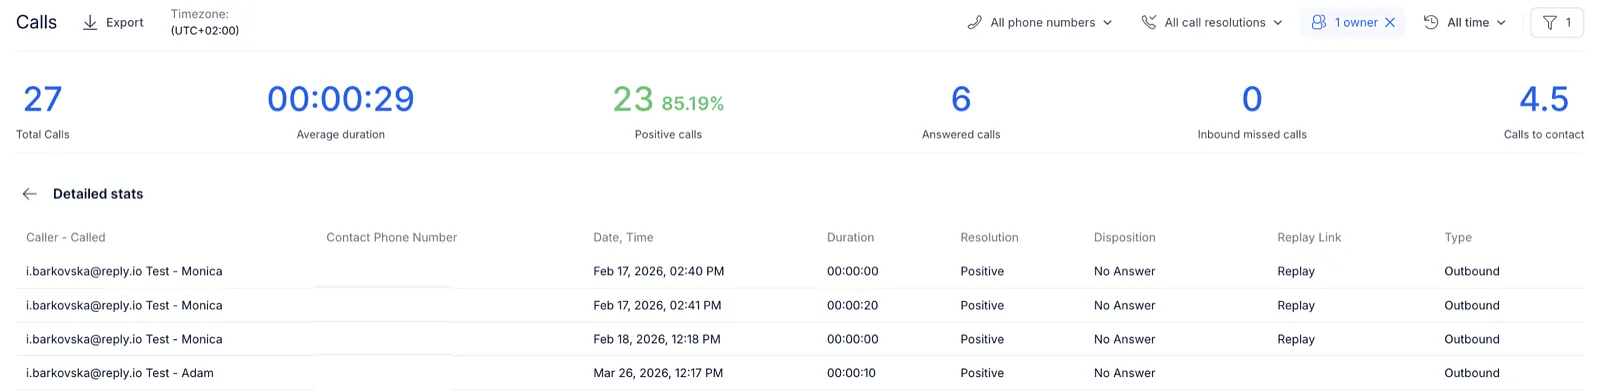1600x391 pixels.
Task: Open Replay link for Feb 17 02:41 PM call
Action: click(x=1296, y=305)
